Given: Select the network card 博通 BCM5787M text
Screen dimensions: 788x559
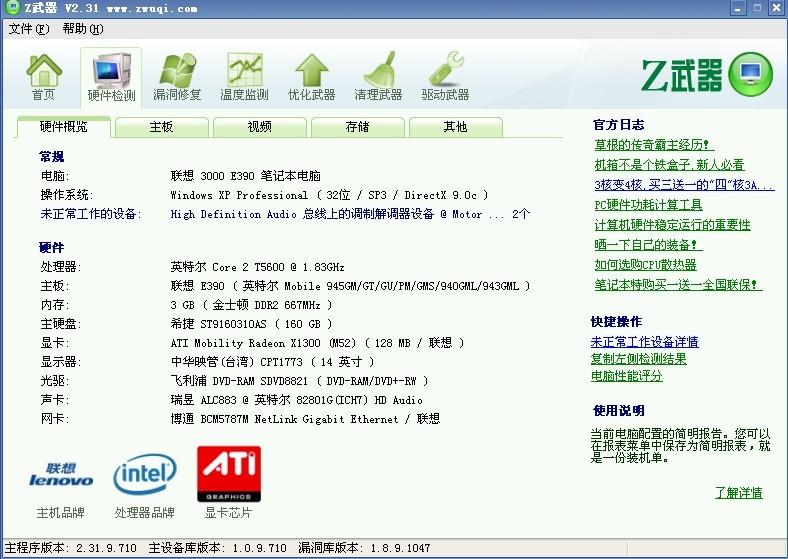Looking at the screenshot, I should coord(306,419).
